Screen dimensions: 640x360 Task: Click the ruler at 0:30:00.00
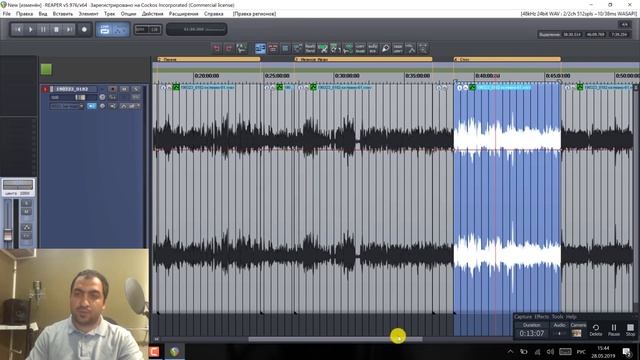347,76
